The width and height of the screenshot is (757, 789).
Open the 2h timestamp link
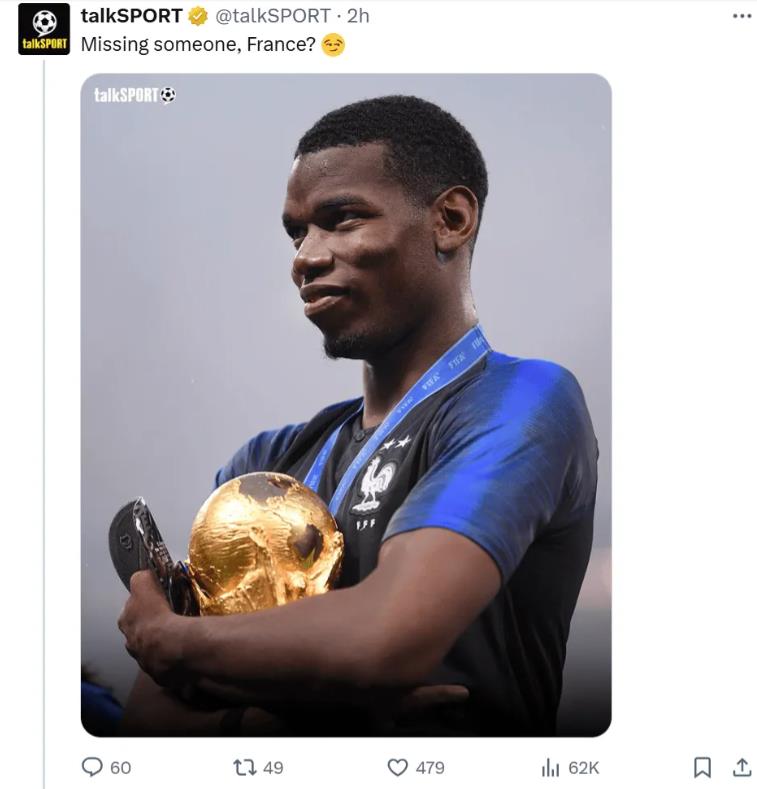[358, 16]
